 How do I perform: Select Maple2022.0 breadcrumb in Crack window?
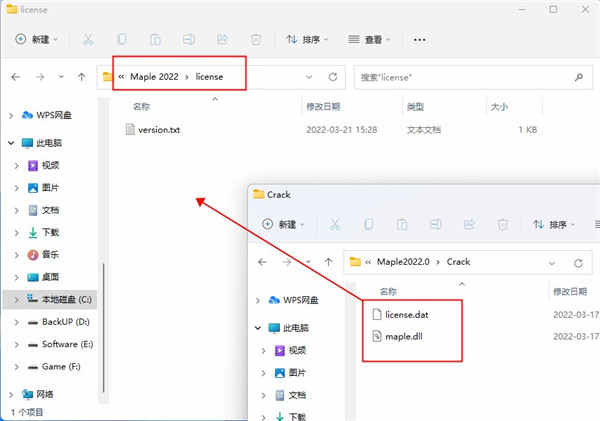pos(403,262)
